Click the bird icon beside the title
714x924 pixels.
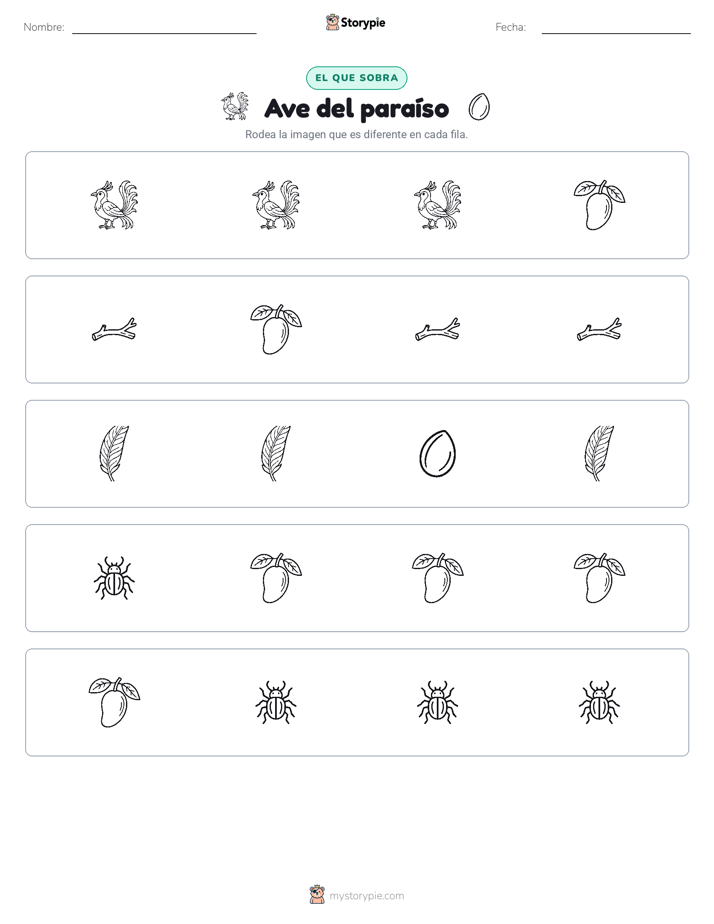pos(235,106)
